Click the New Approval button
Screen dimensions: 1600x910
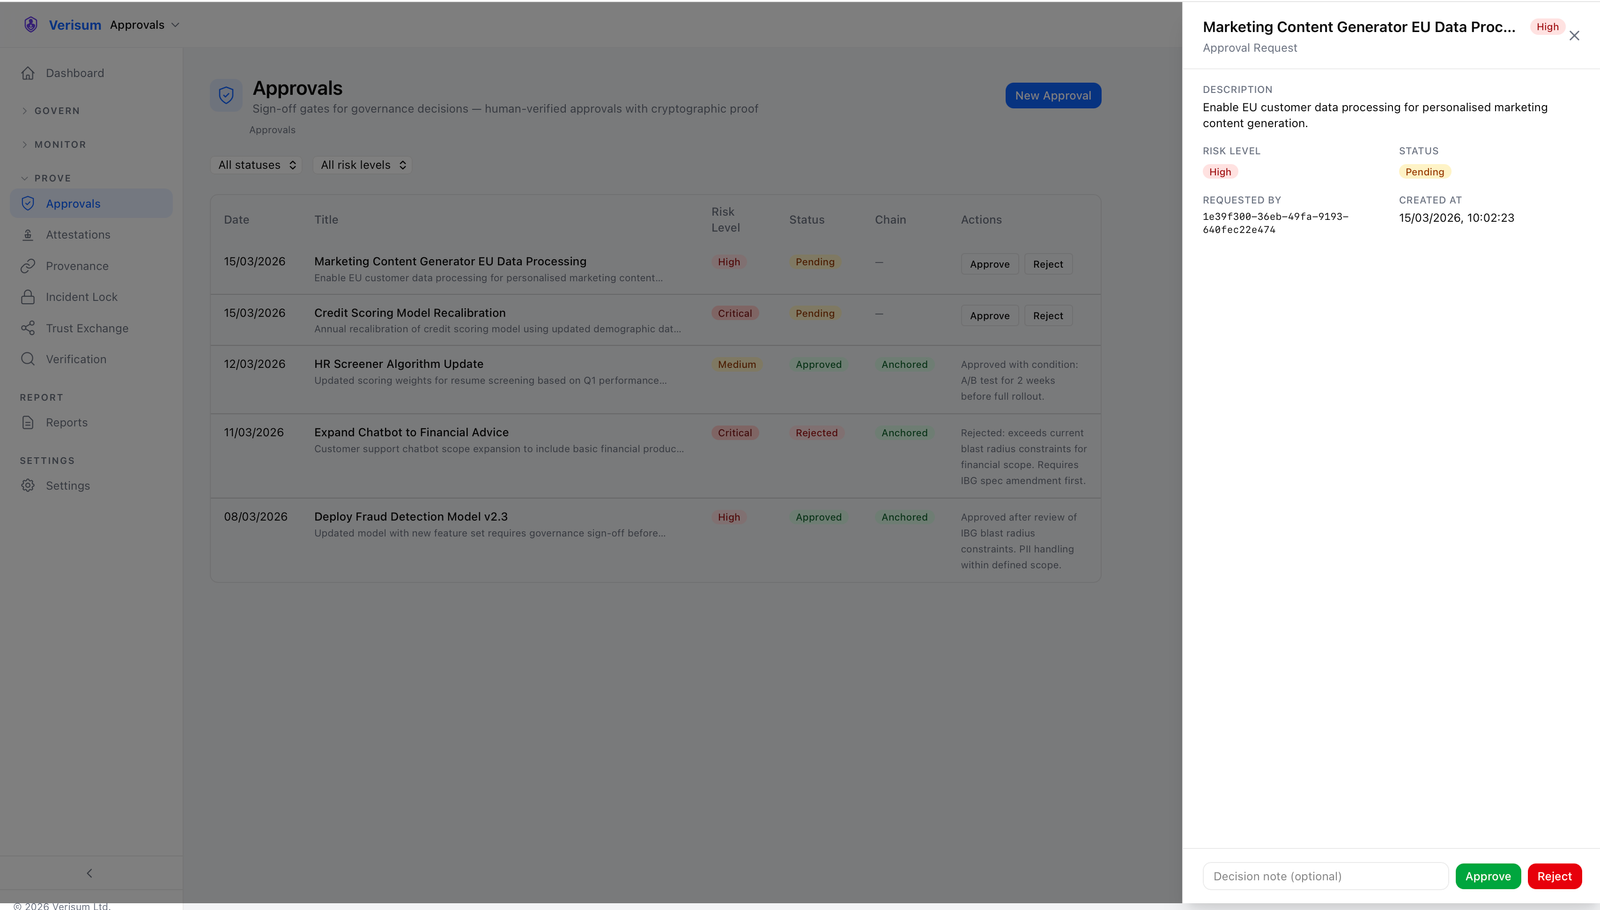tap(1052, 95)
